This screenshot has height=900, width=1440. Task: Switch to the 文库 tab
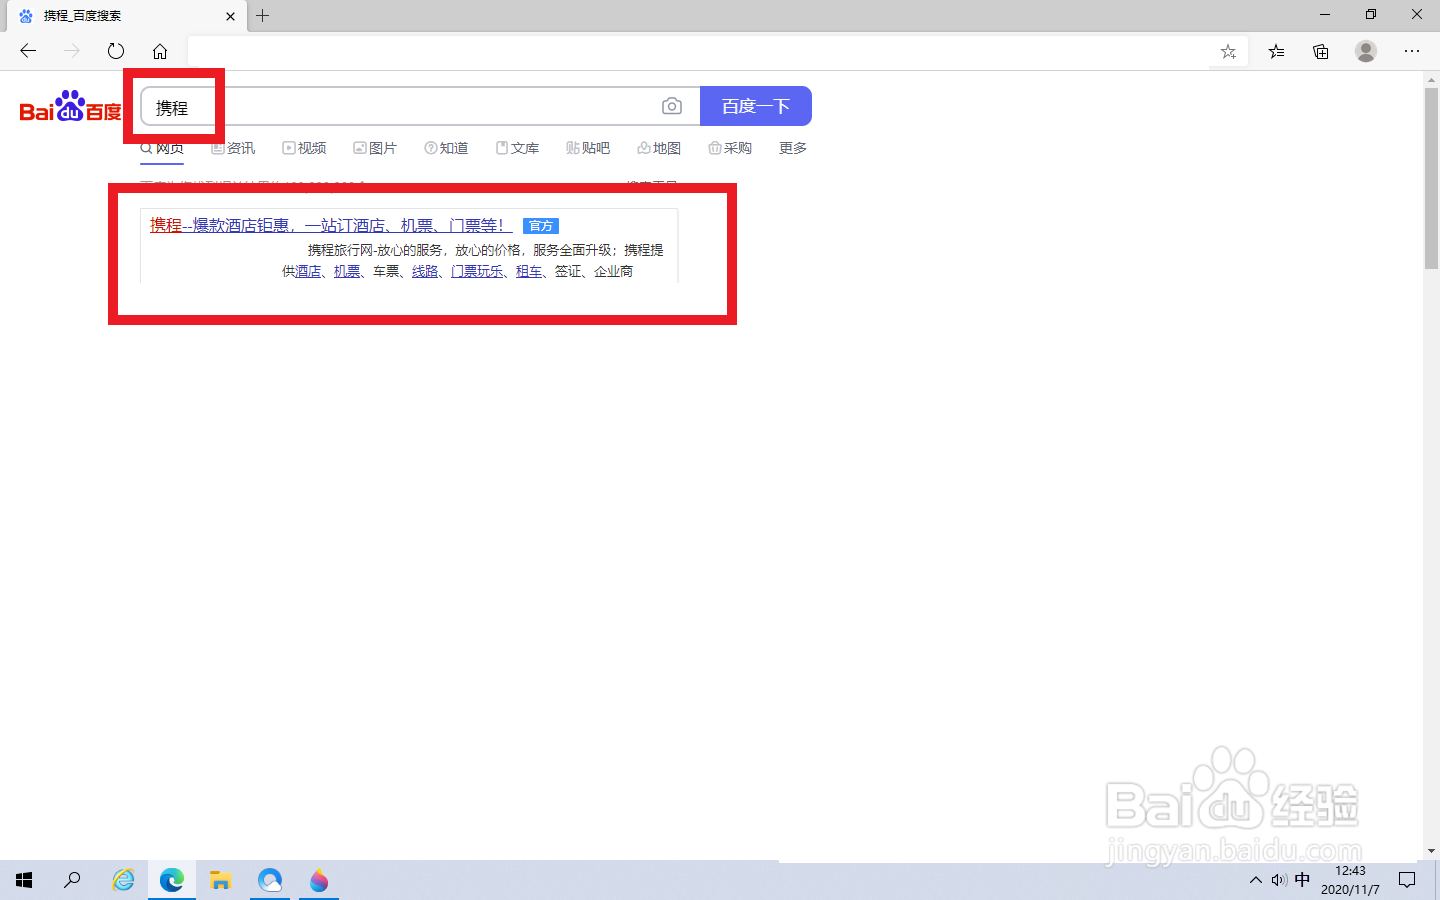(x=517, y=148)
